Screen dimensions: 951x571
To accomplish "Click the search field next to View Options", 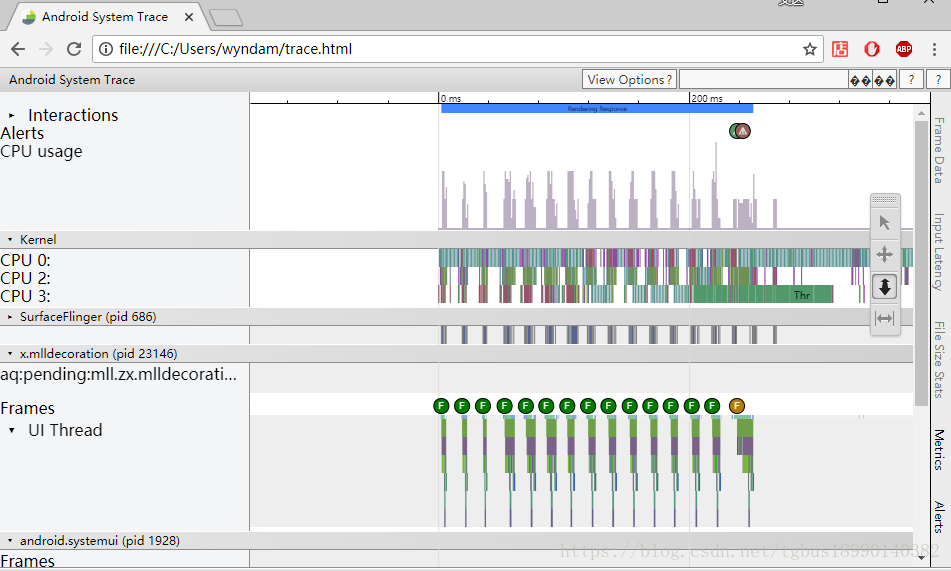I will pos(763,79).
